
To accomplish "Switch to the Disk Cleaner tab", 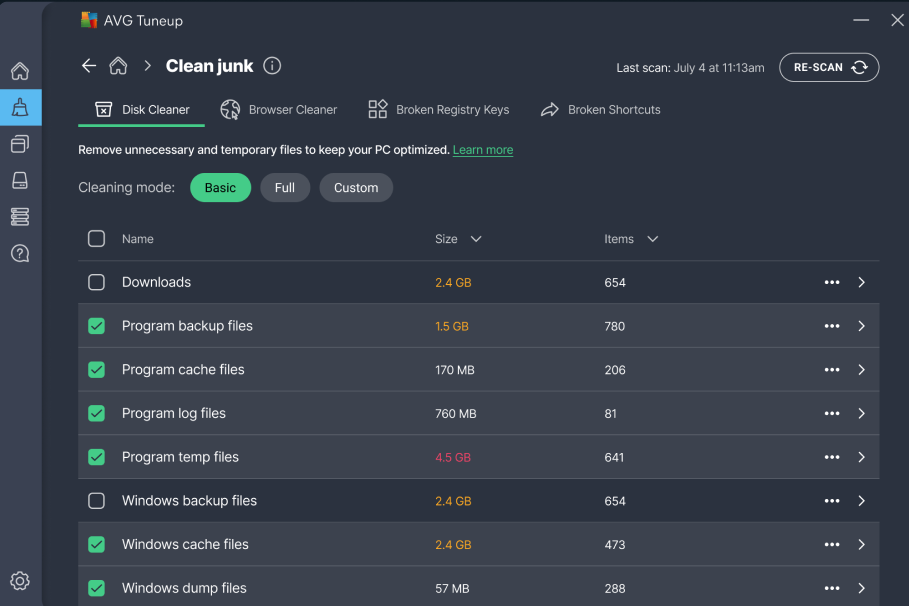I will [x=141, y=110].
